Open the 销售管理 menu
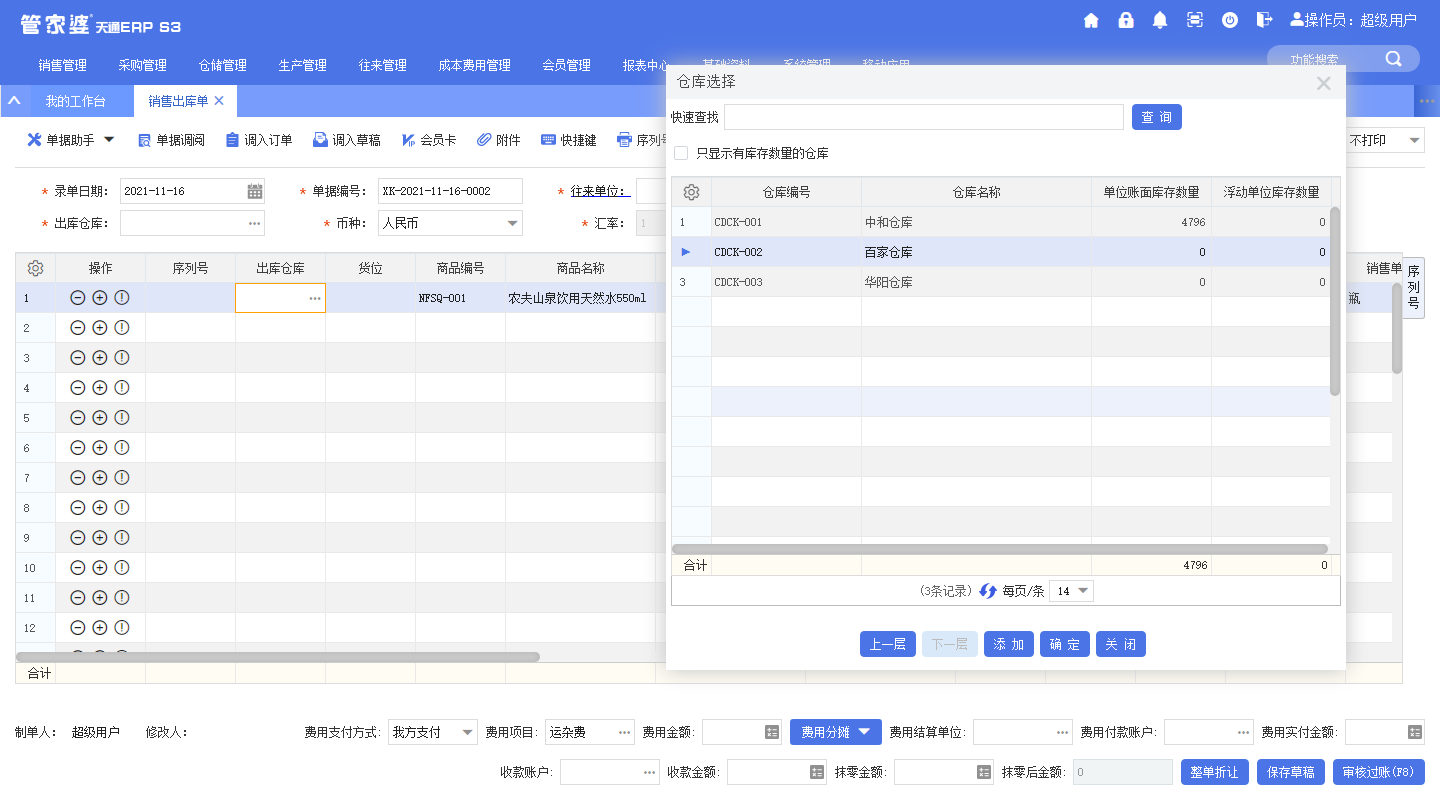This screenshot has width=1440, height=799. [x=63, y=65]
